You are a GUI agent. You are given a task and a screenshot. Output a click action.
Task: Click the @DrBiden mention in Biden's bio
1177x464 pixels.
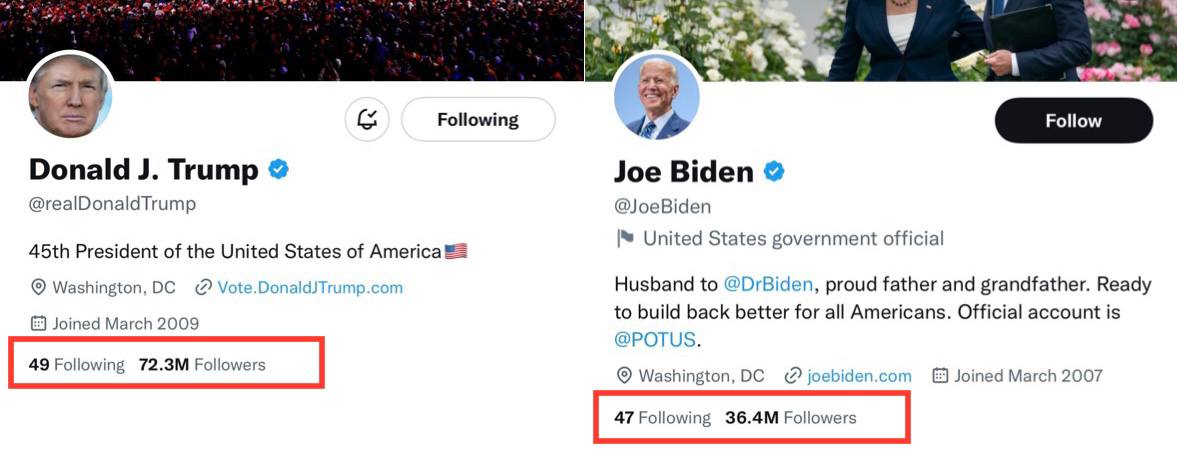click(x=768, y=284)
